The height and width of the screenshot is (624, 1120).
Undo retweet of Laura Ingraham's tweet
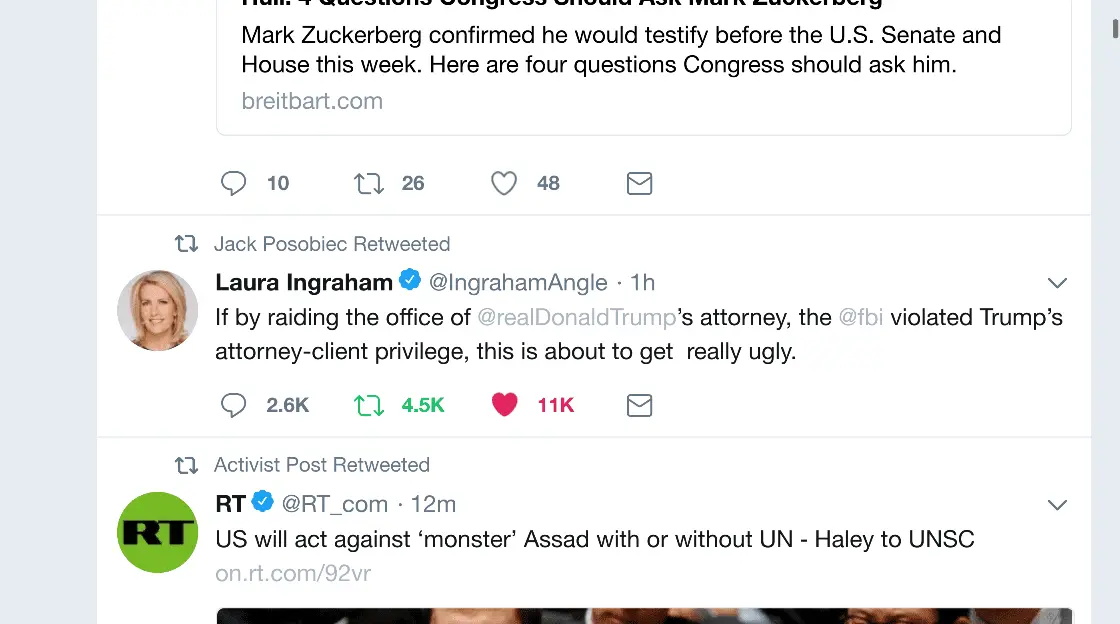370,405
